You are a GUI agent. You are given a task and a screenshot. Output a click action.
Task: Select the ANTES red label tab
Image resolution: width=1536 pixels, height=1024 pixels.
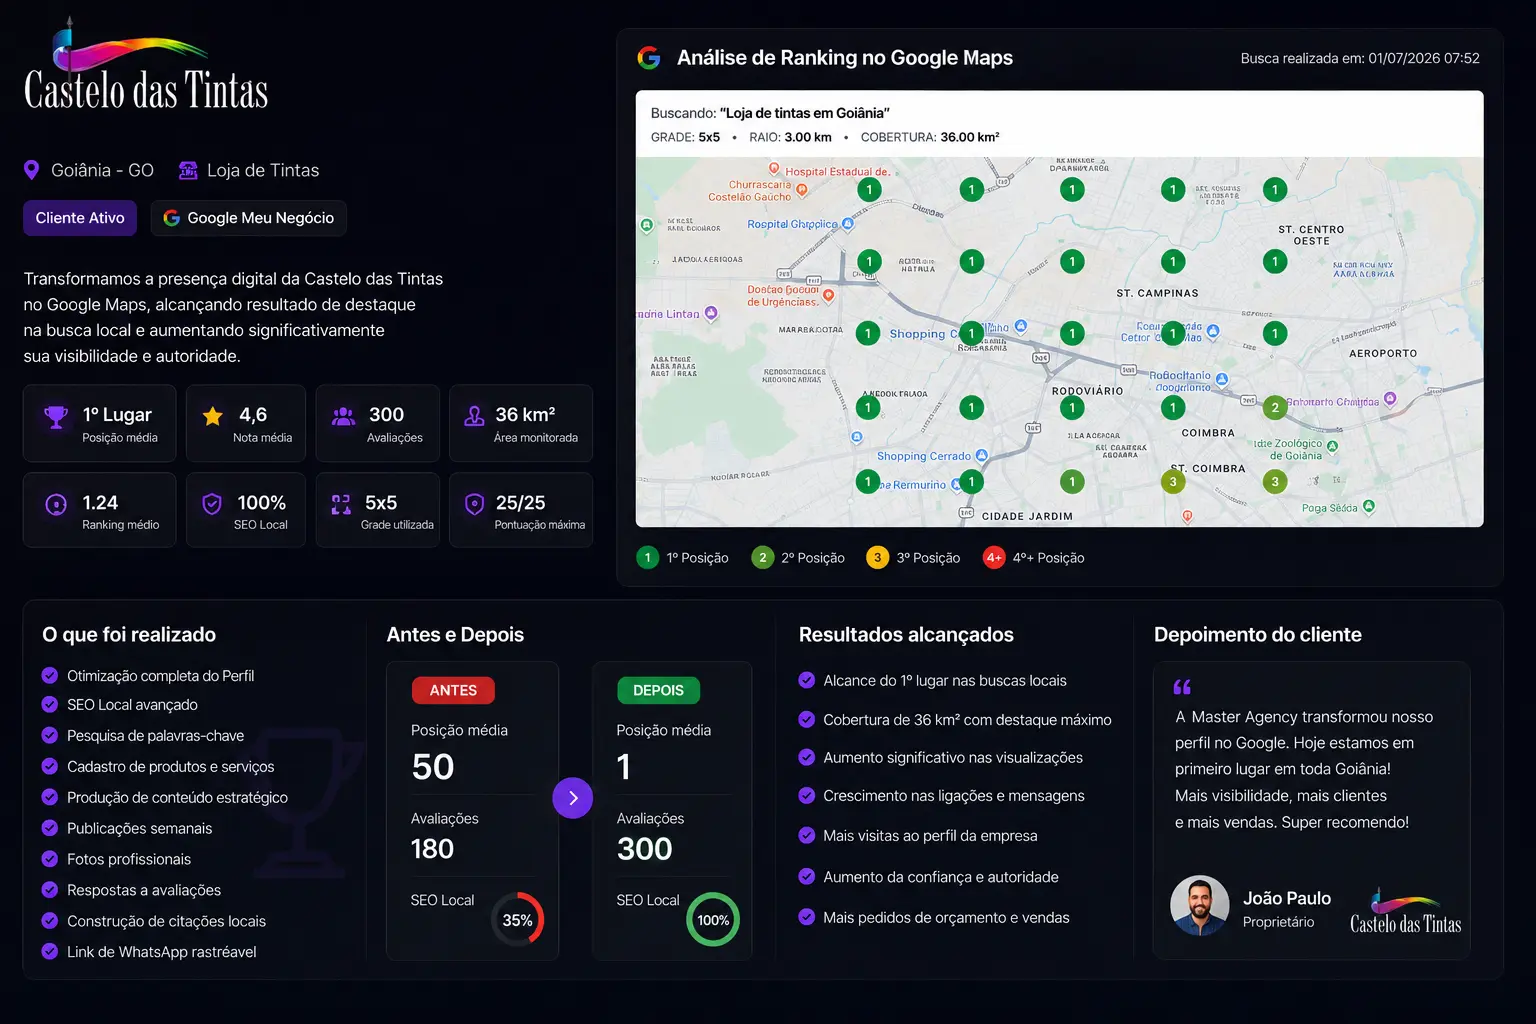tap(454, 690)
